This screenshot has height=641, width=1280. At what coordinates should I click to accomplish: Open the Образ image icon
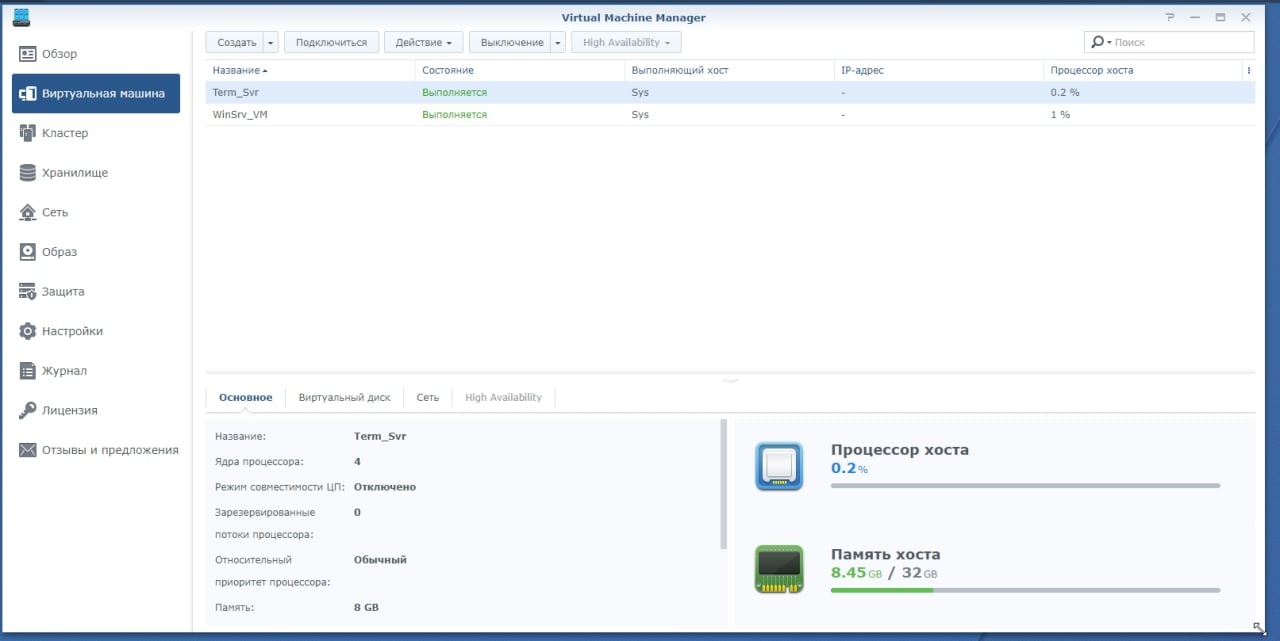[28, 252]
